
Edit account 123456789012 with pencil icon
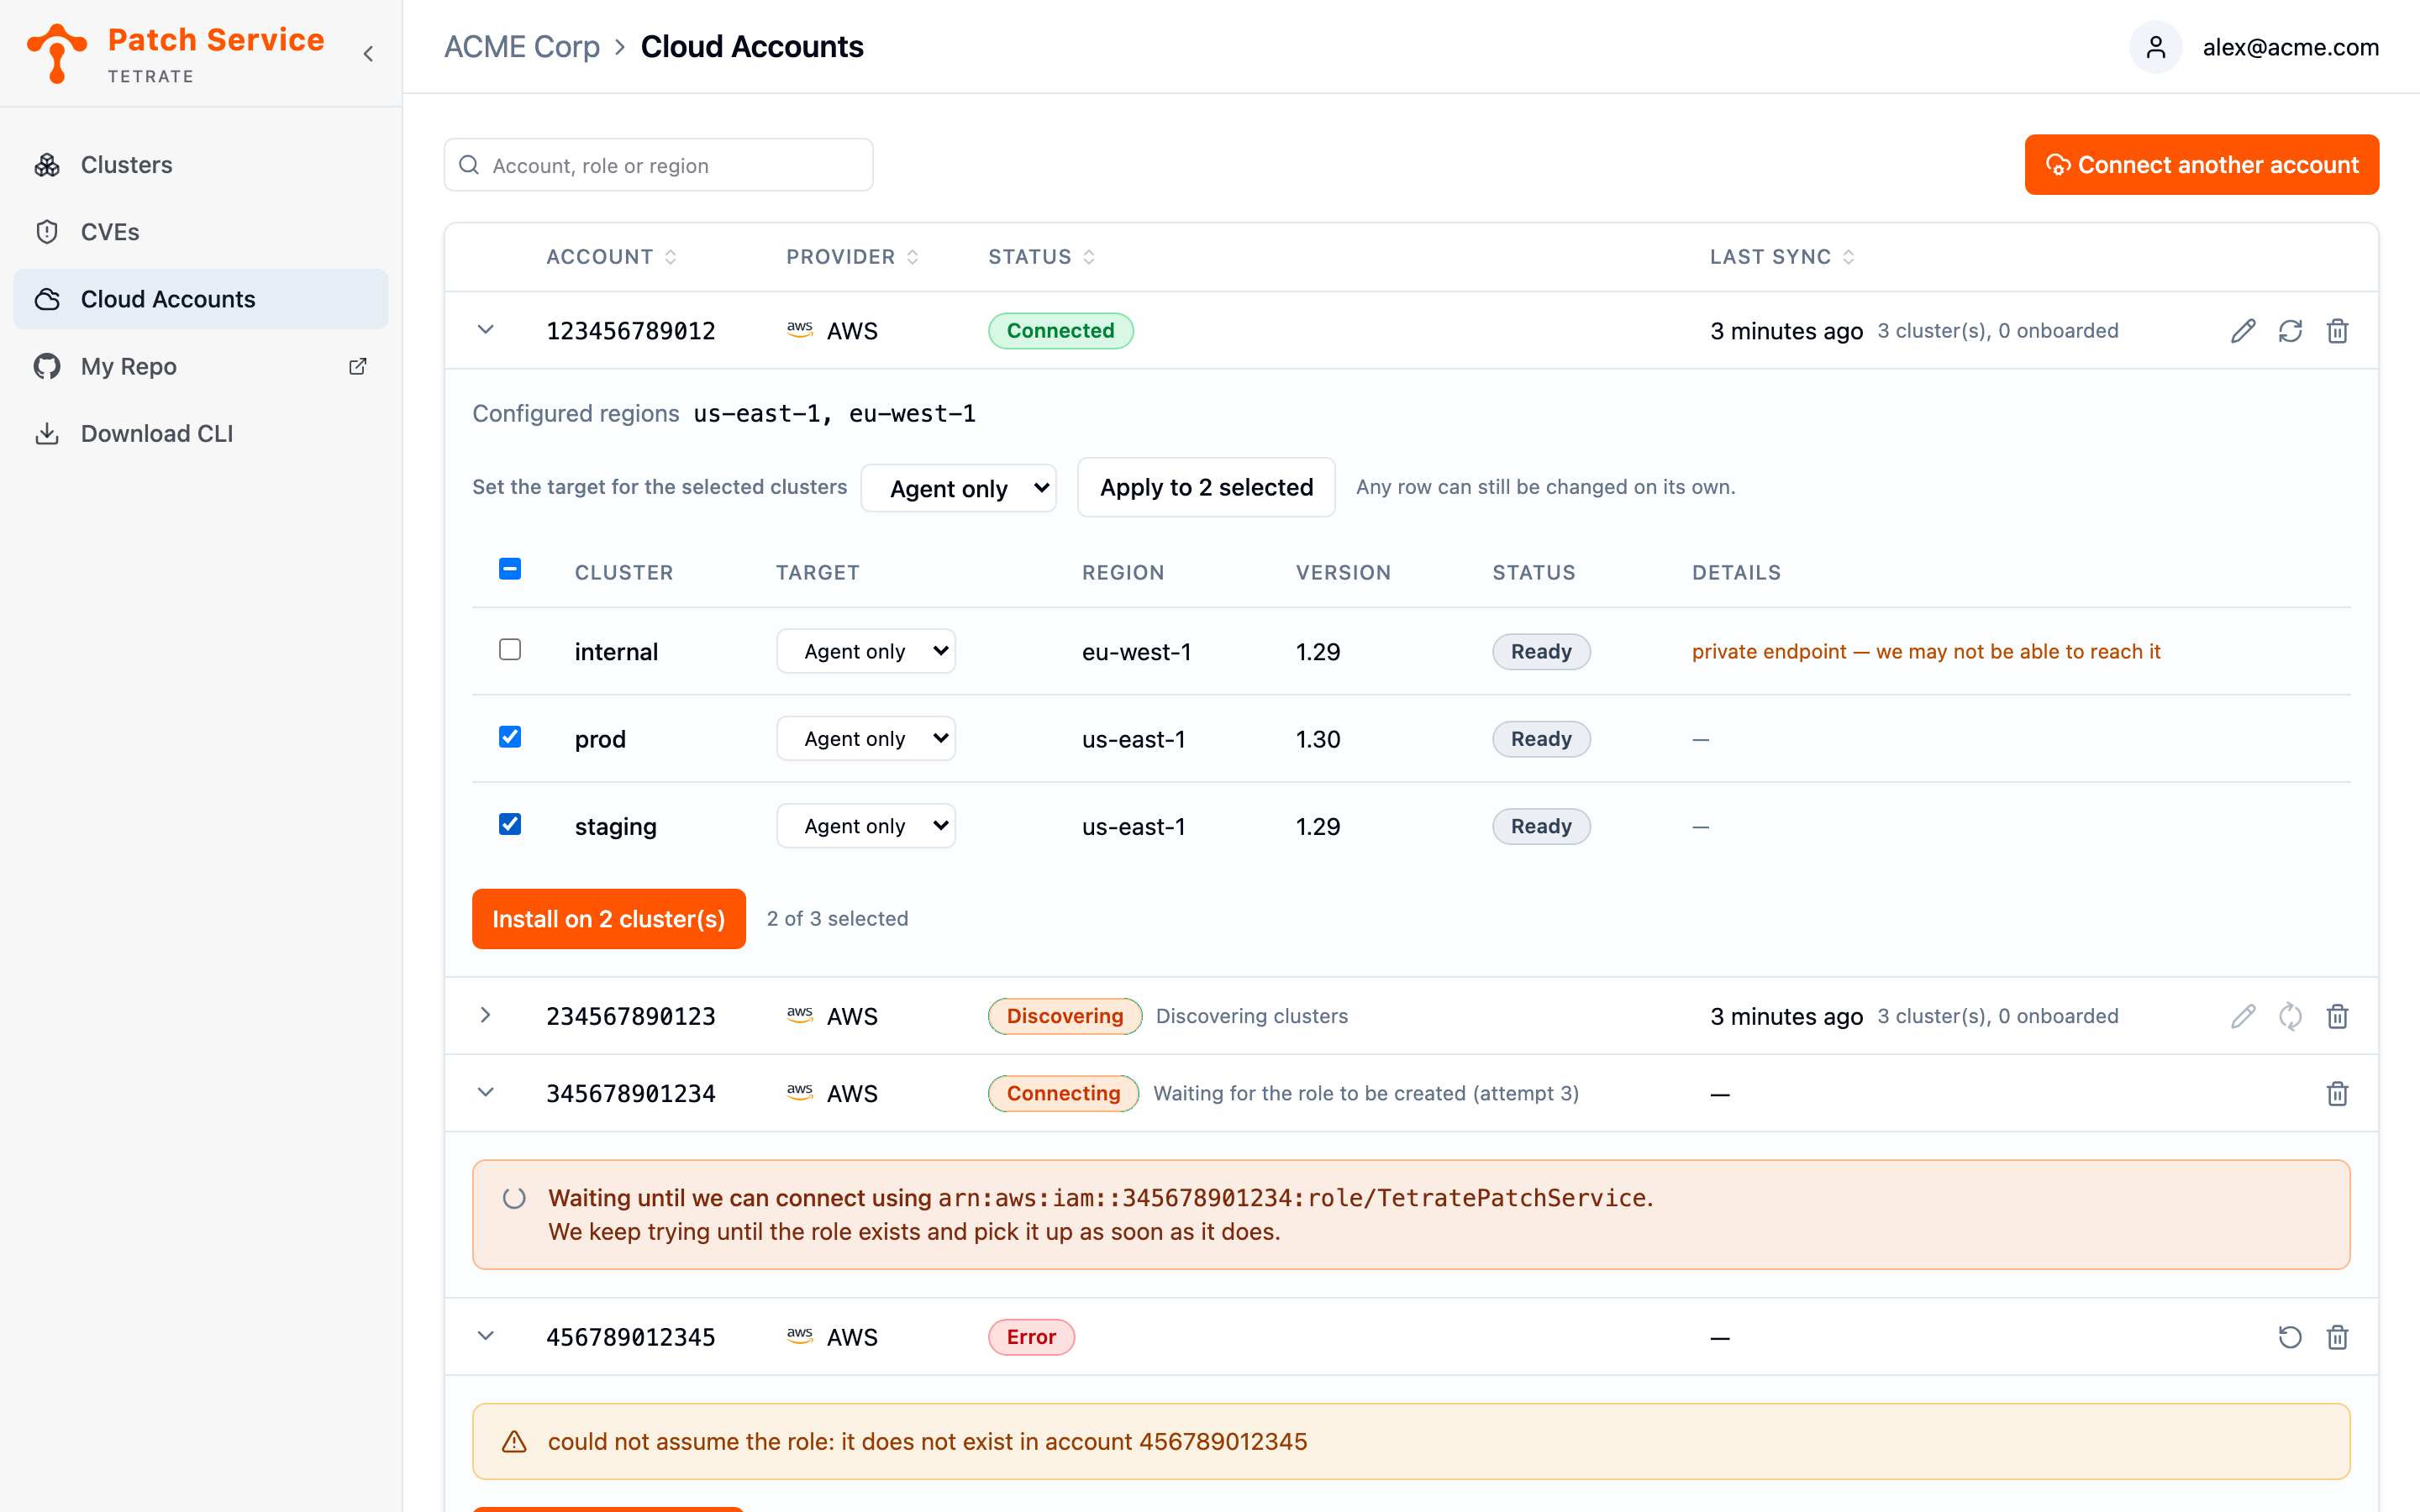pos(2243,331)
